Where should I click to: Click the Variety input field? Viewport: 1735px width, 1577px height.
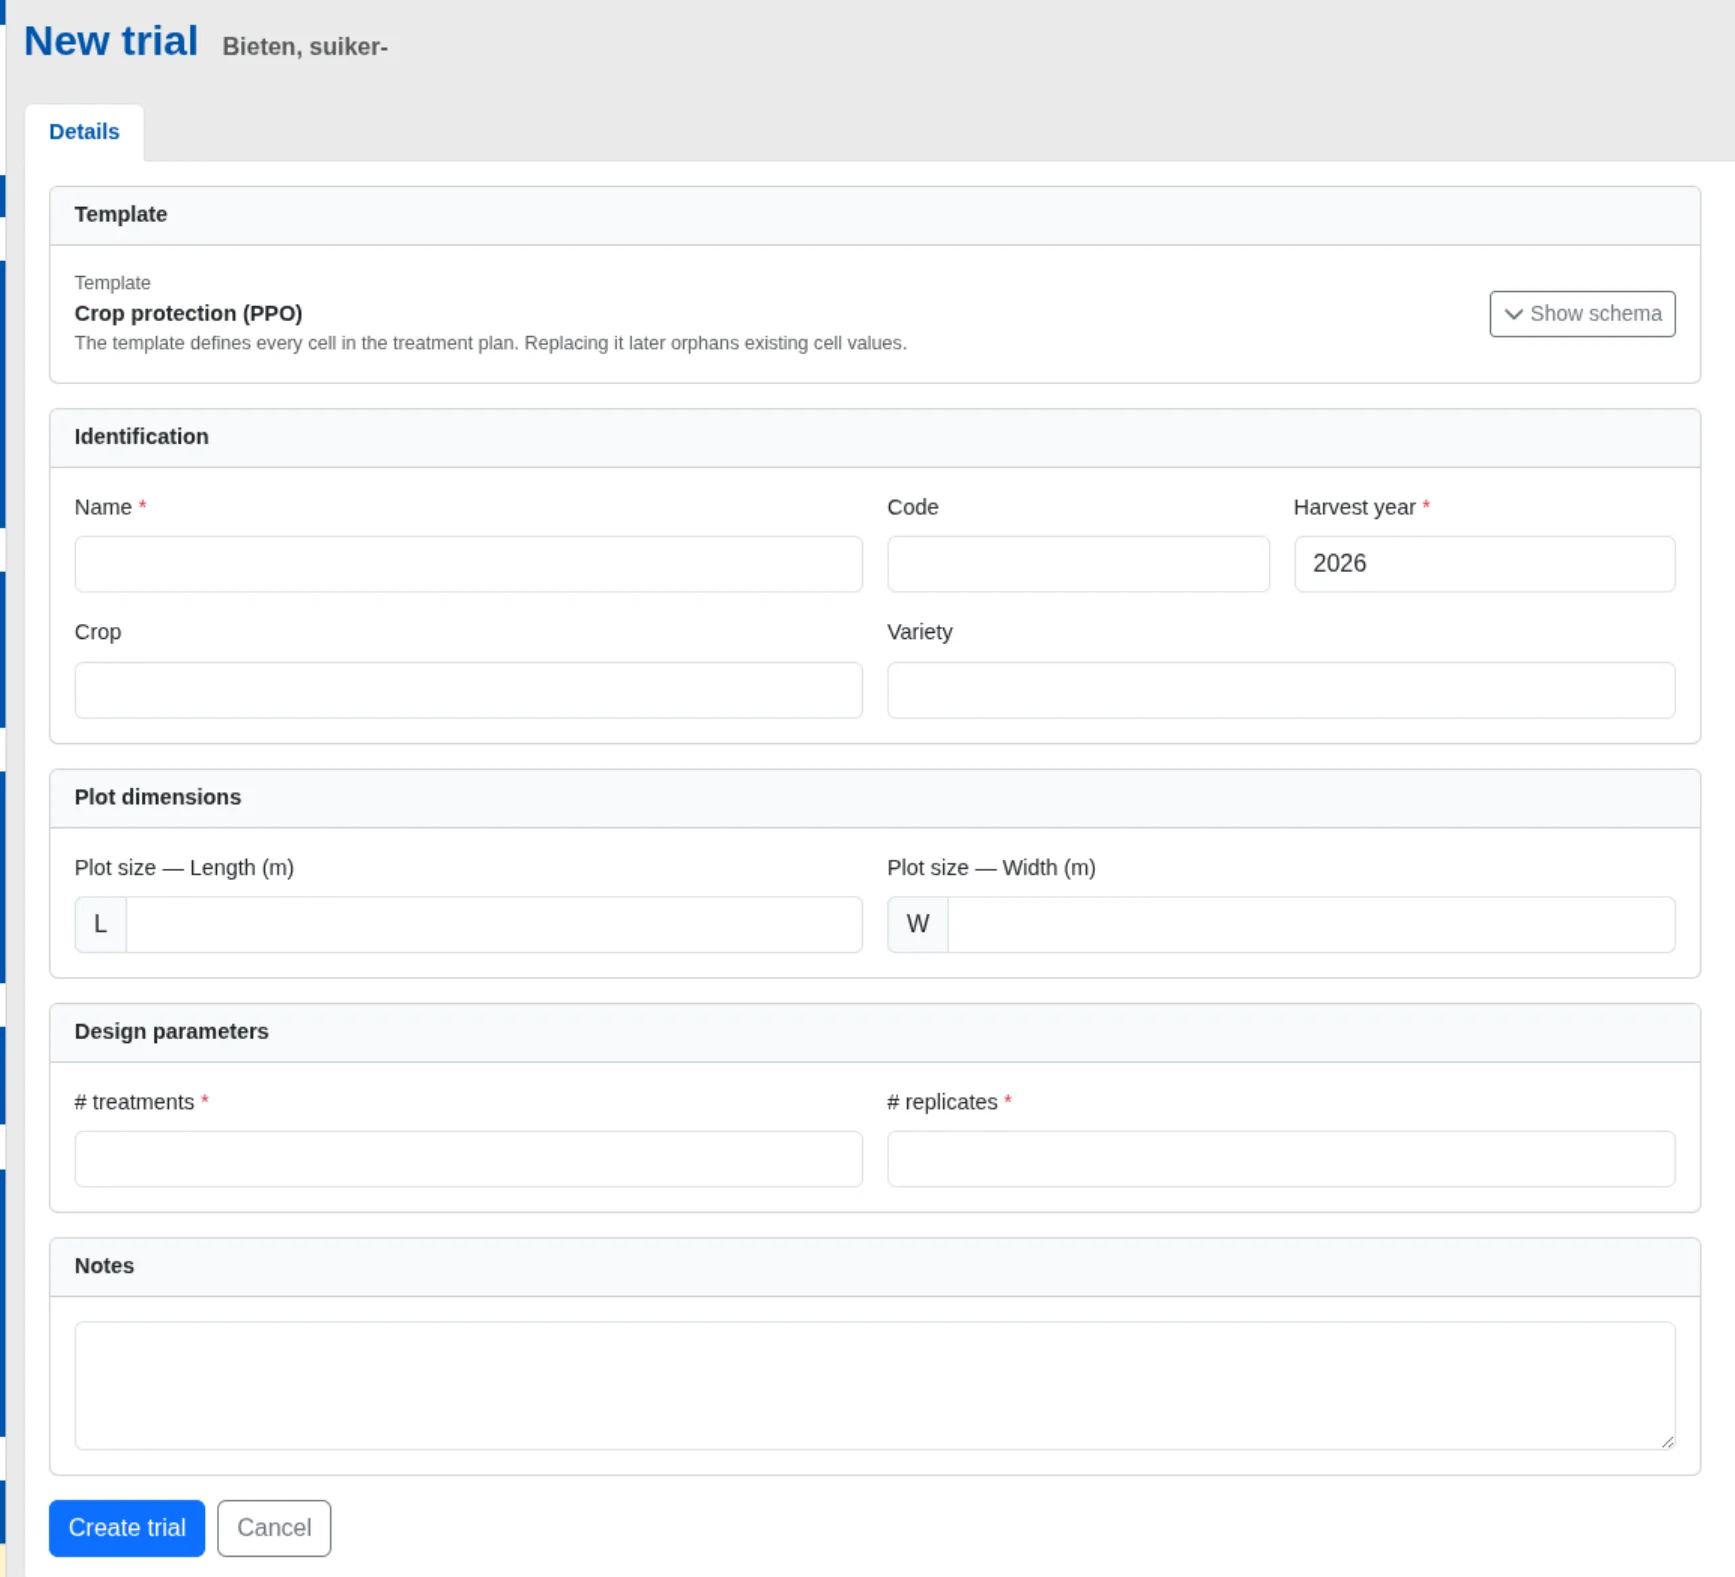coord(1281,690)
